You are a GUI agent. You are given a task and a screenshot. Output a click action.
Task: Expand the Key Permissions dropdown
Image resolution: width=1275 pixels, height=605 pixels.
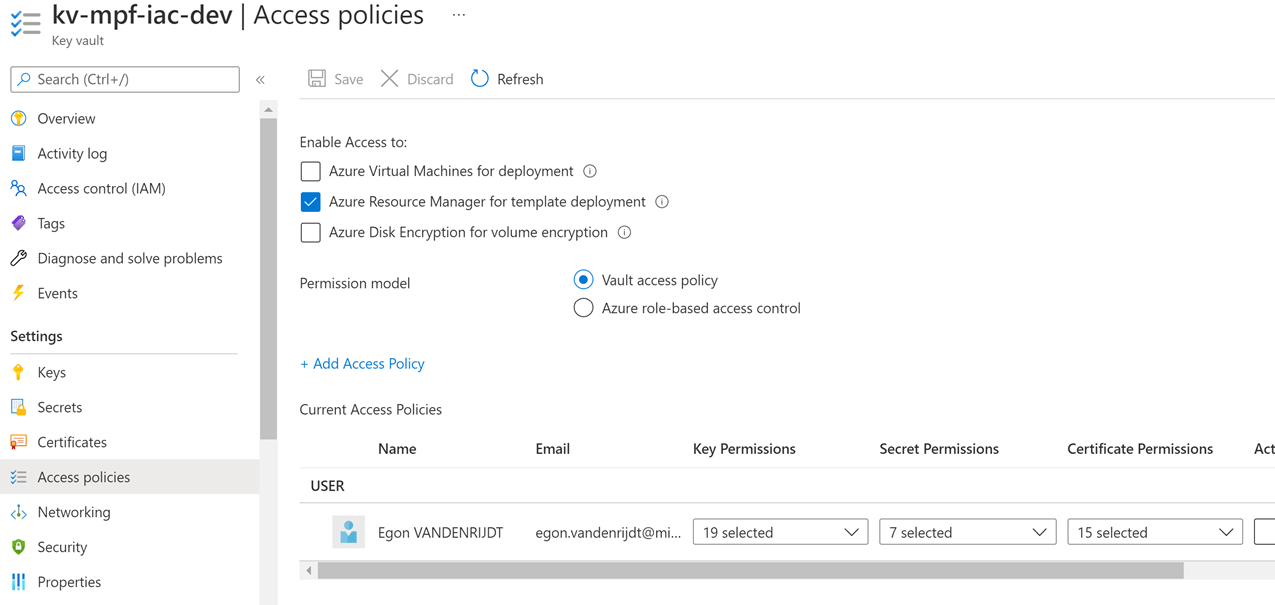coord(780,533)
